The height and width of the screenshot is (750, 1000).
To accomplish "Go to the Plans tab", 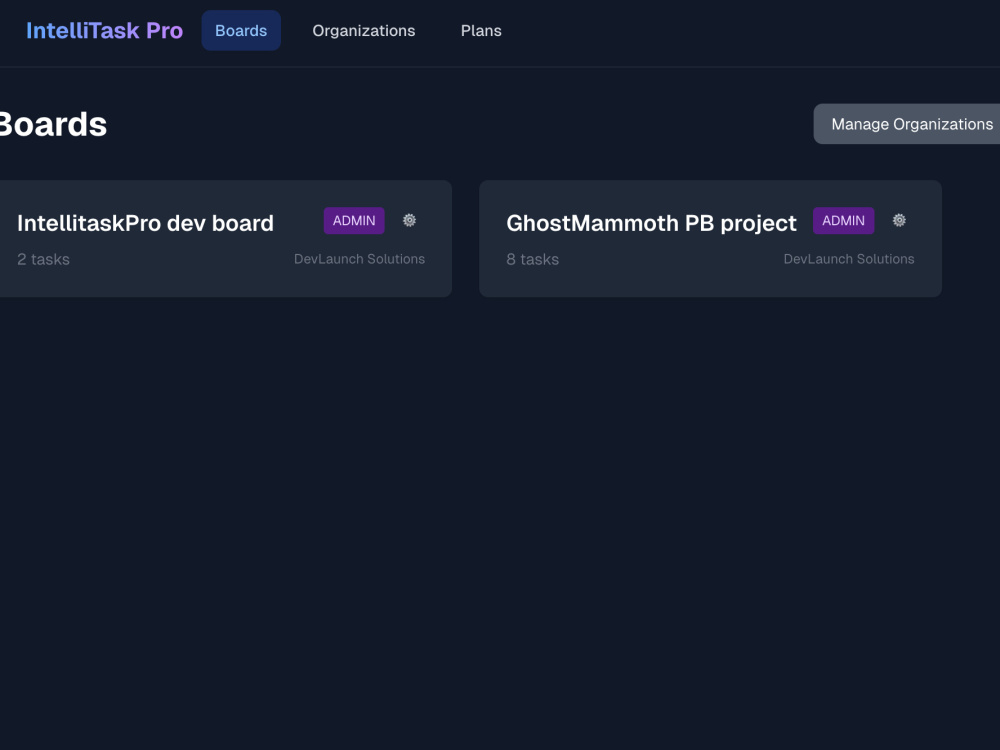I will [481, 31].
